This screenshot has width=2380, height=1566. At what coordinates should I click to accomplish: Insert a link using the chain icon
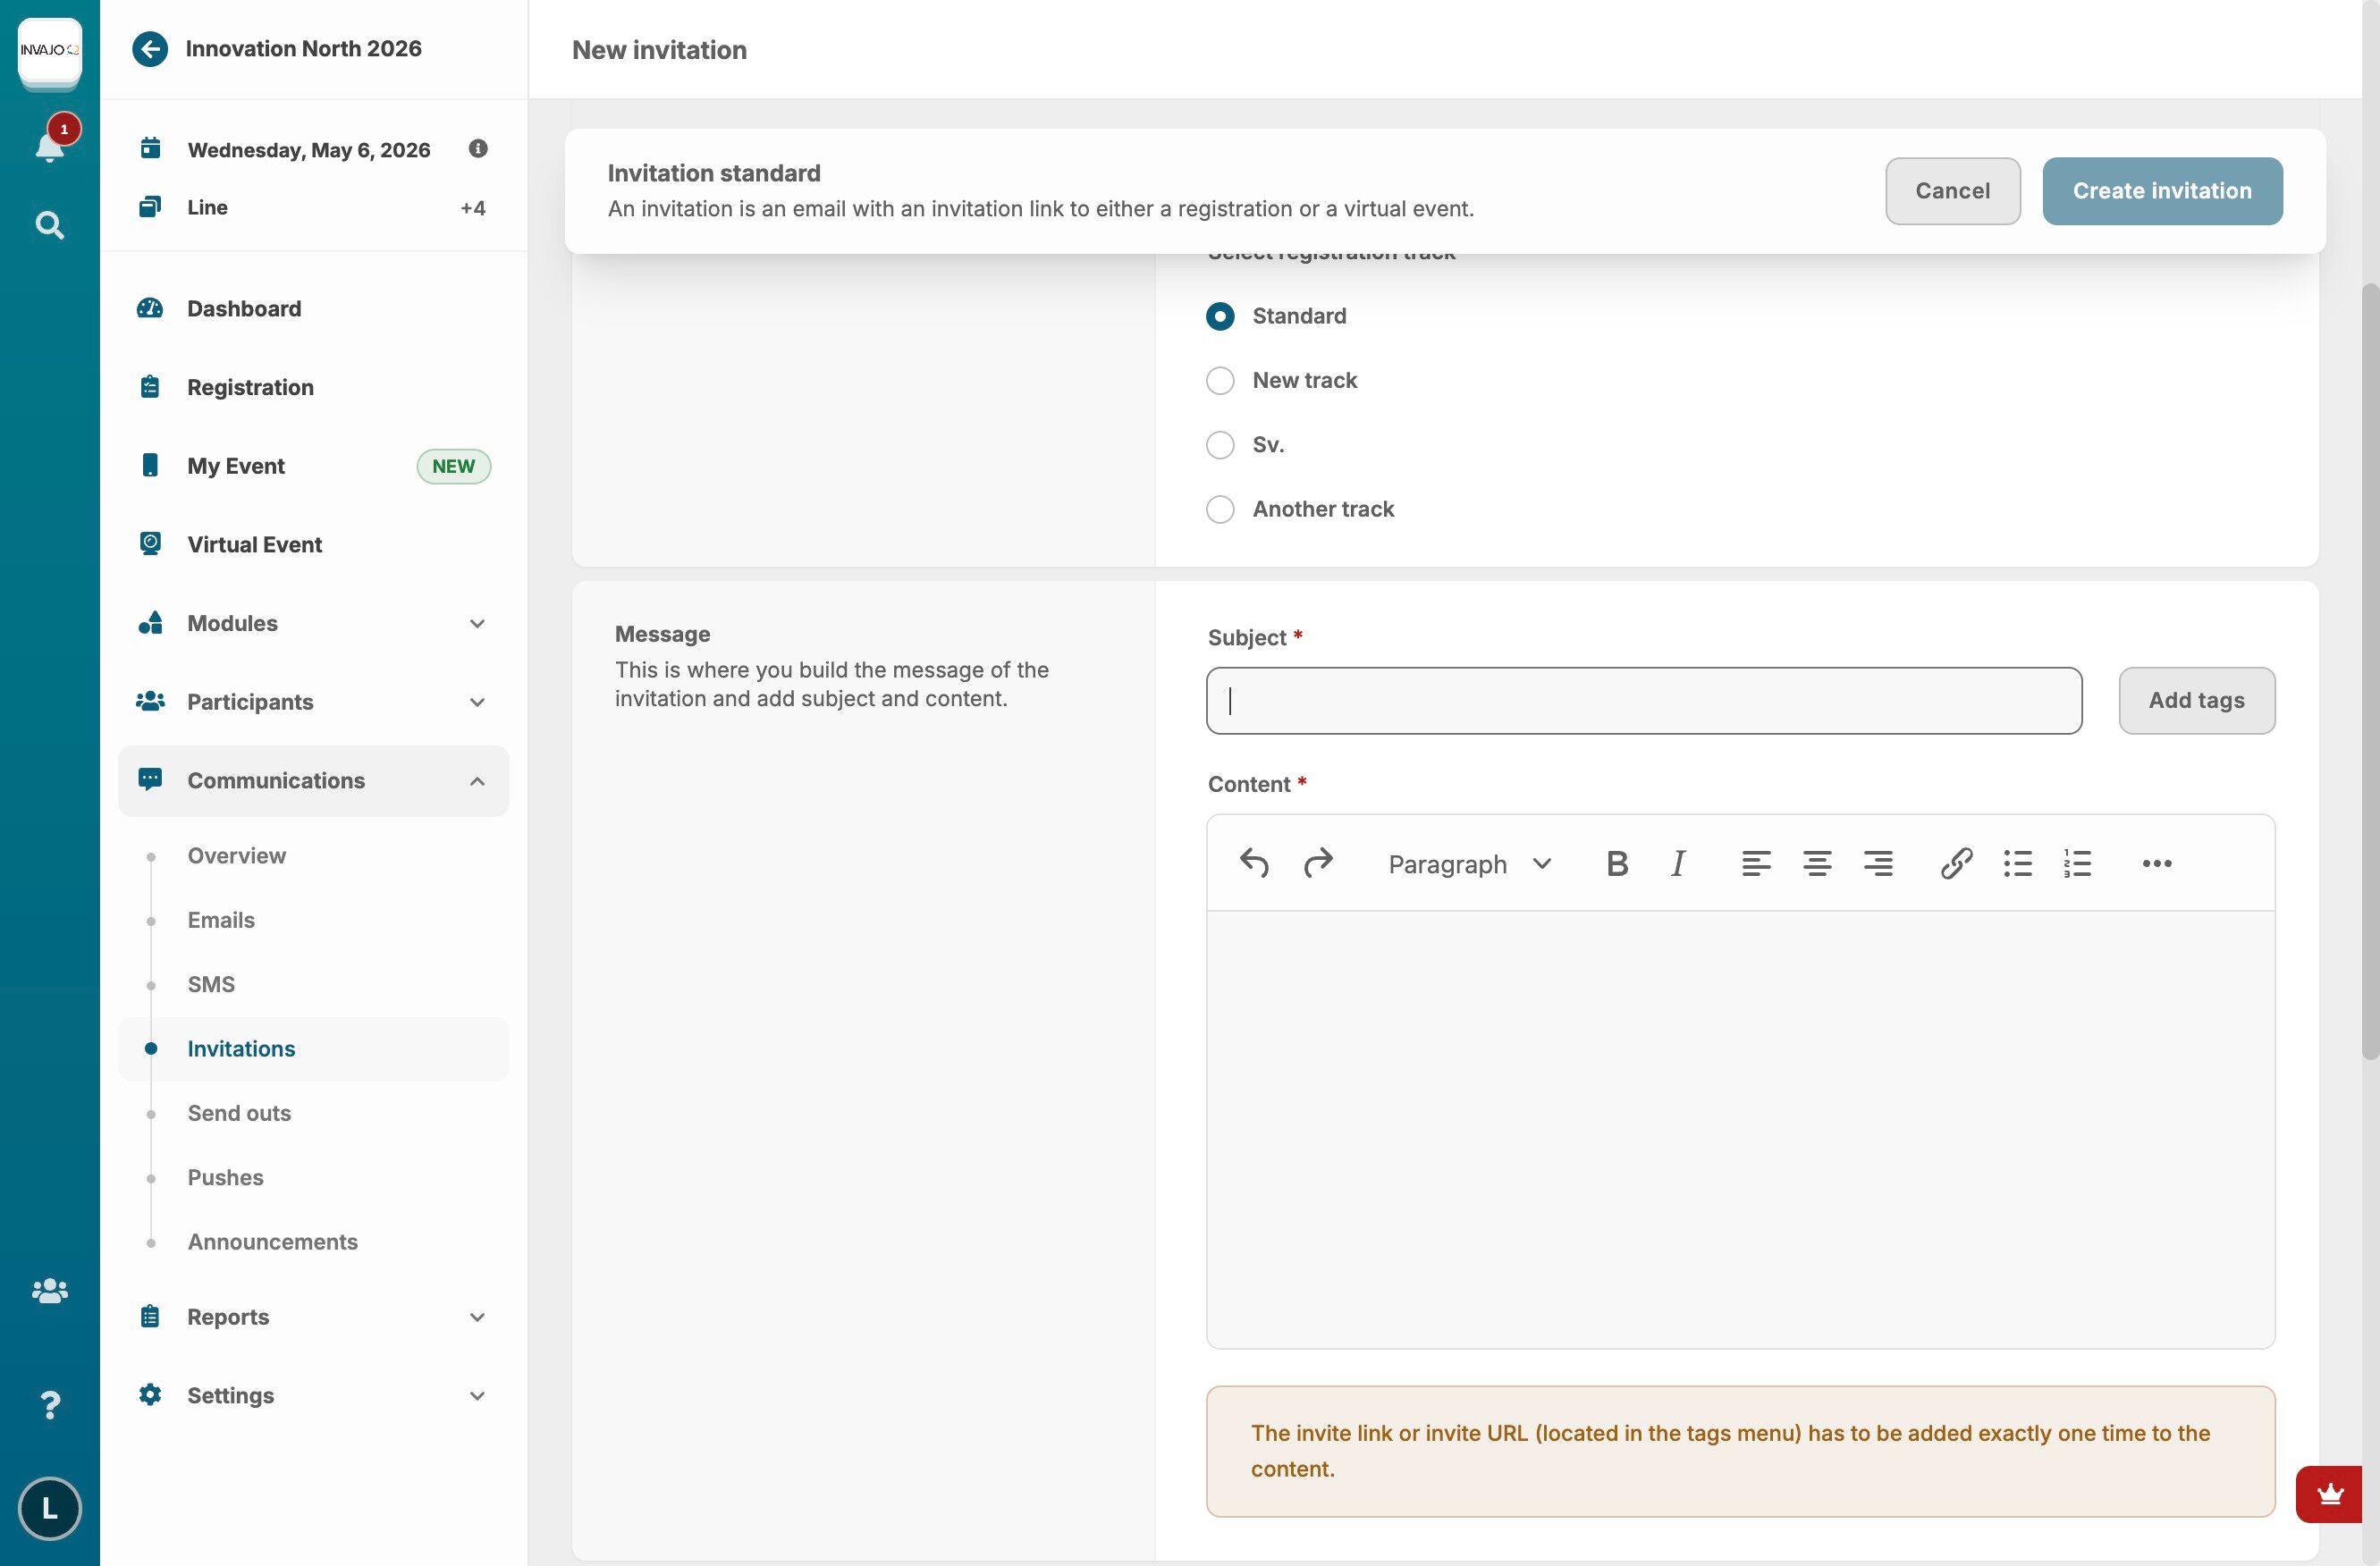pyautogui.click(x=1955, y=863)
